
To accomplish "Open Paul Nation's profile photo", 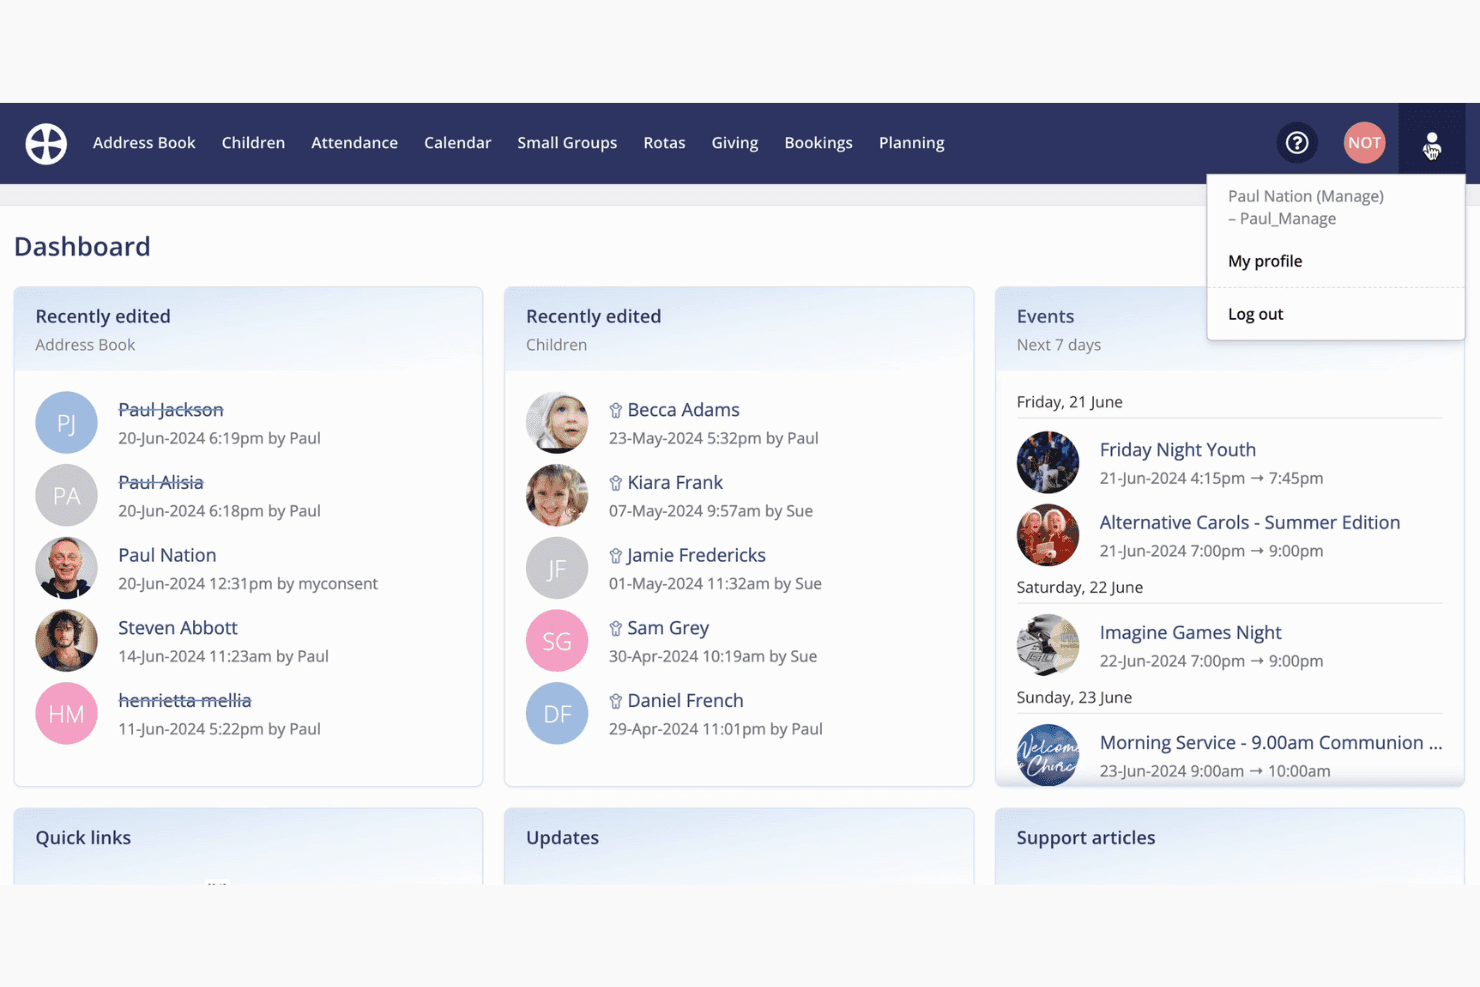I will tap(66, 568).
